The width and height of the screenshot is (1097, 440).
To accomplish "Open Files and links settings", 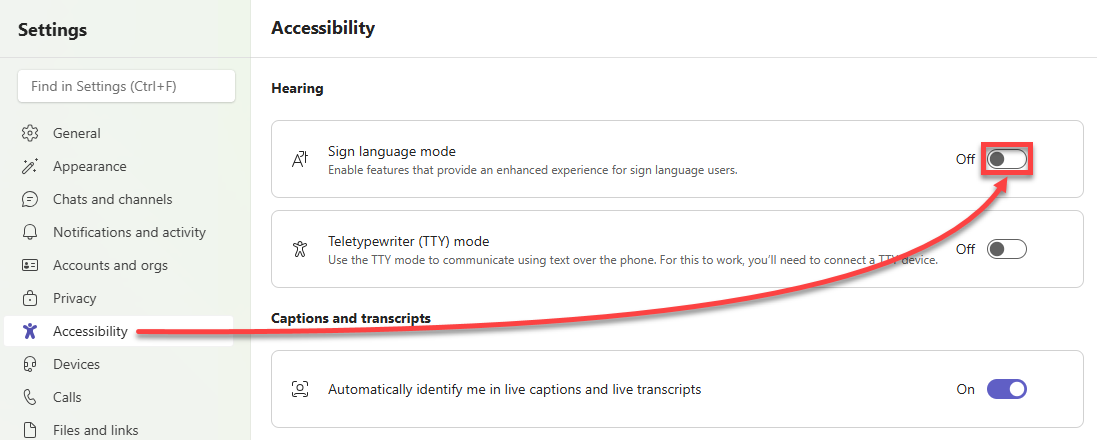I will (x=95, y=430).
